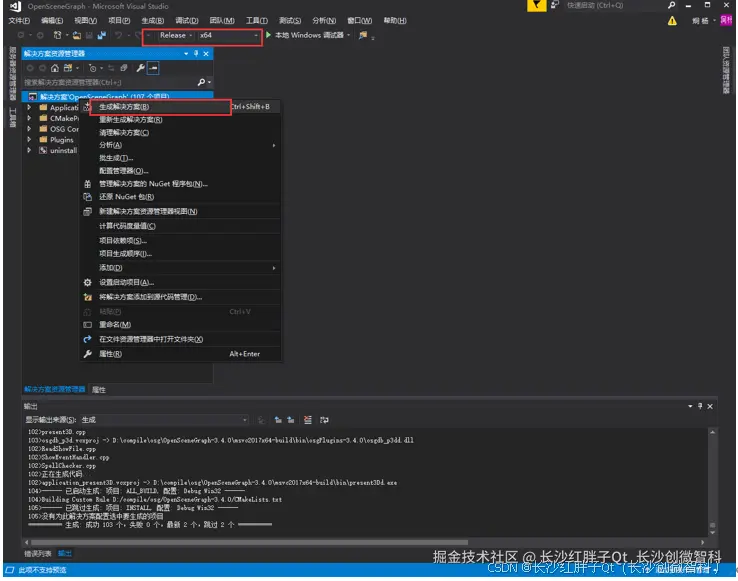The height and width of the screenshot is (581, 738).
Task: Toggle Word Wrap in the Output panel
Action: [x=324, y=420]
